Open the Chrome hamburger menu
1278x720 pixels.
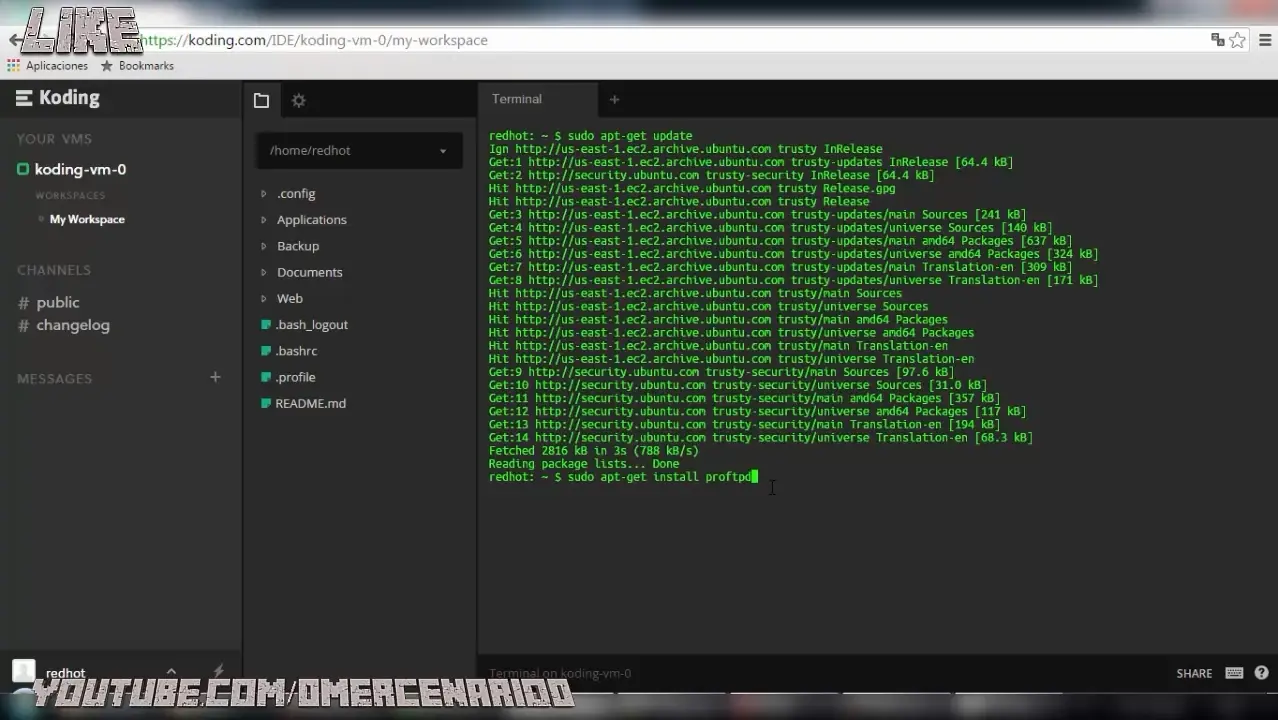(x=1266, y=40)
